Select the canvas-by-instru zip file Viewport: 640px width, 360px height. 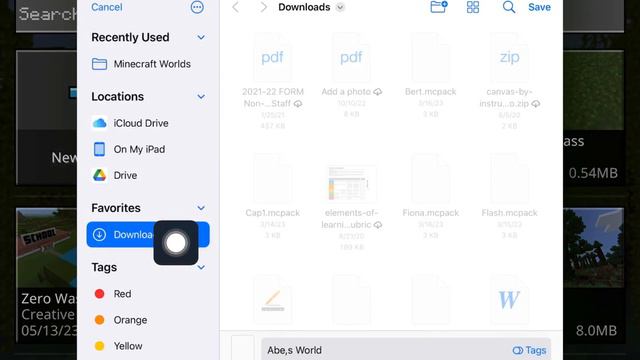(x=509, y=82)
